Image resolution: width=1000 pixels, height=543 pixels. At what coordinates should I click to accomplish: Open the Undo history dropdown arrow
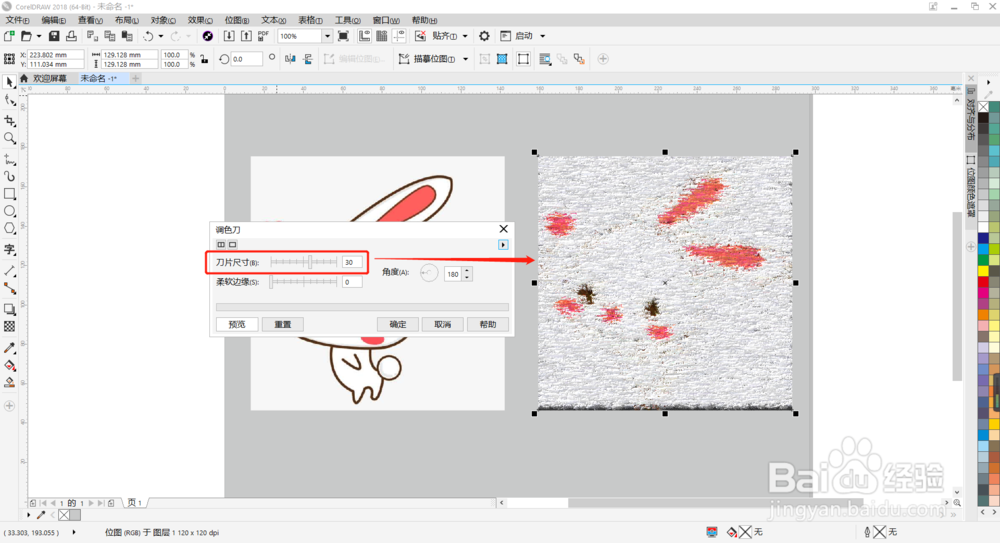pos(161,36)
